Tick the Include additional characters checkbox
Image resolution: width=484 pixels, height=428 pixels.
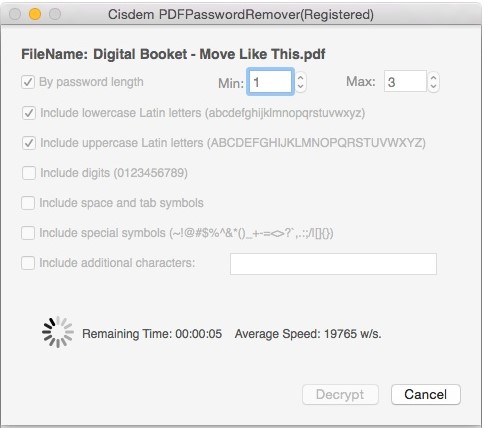pos(28,263)
